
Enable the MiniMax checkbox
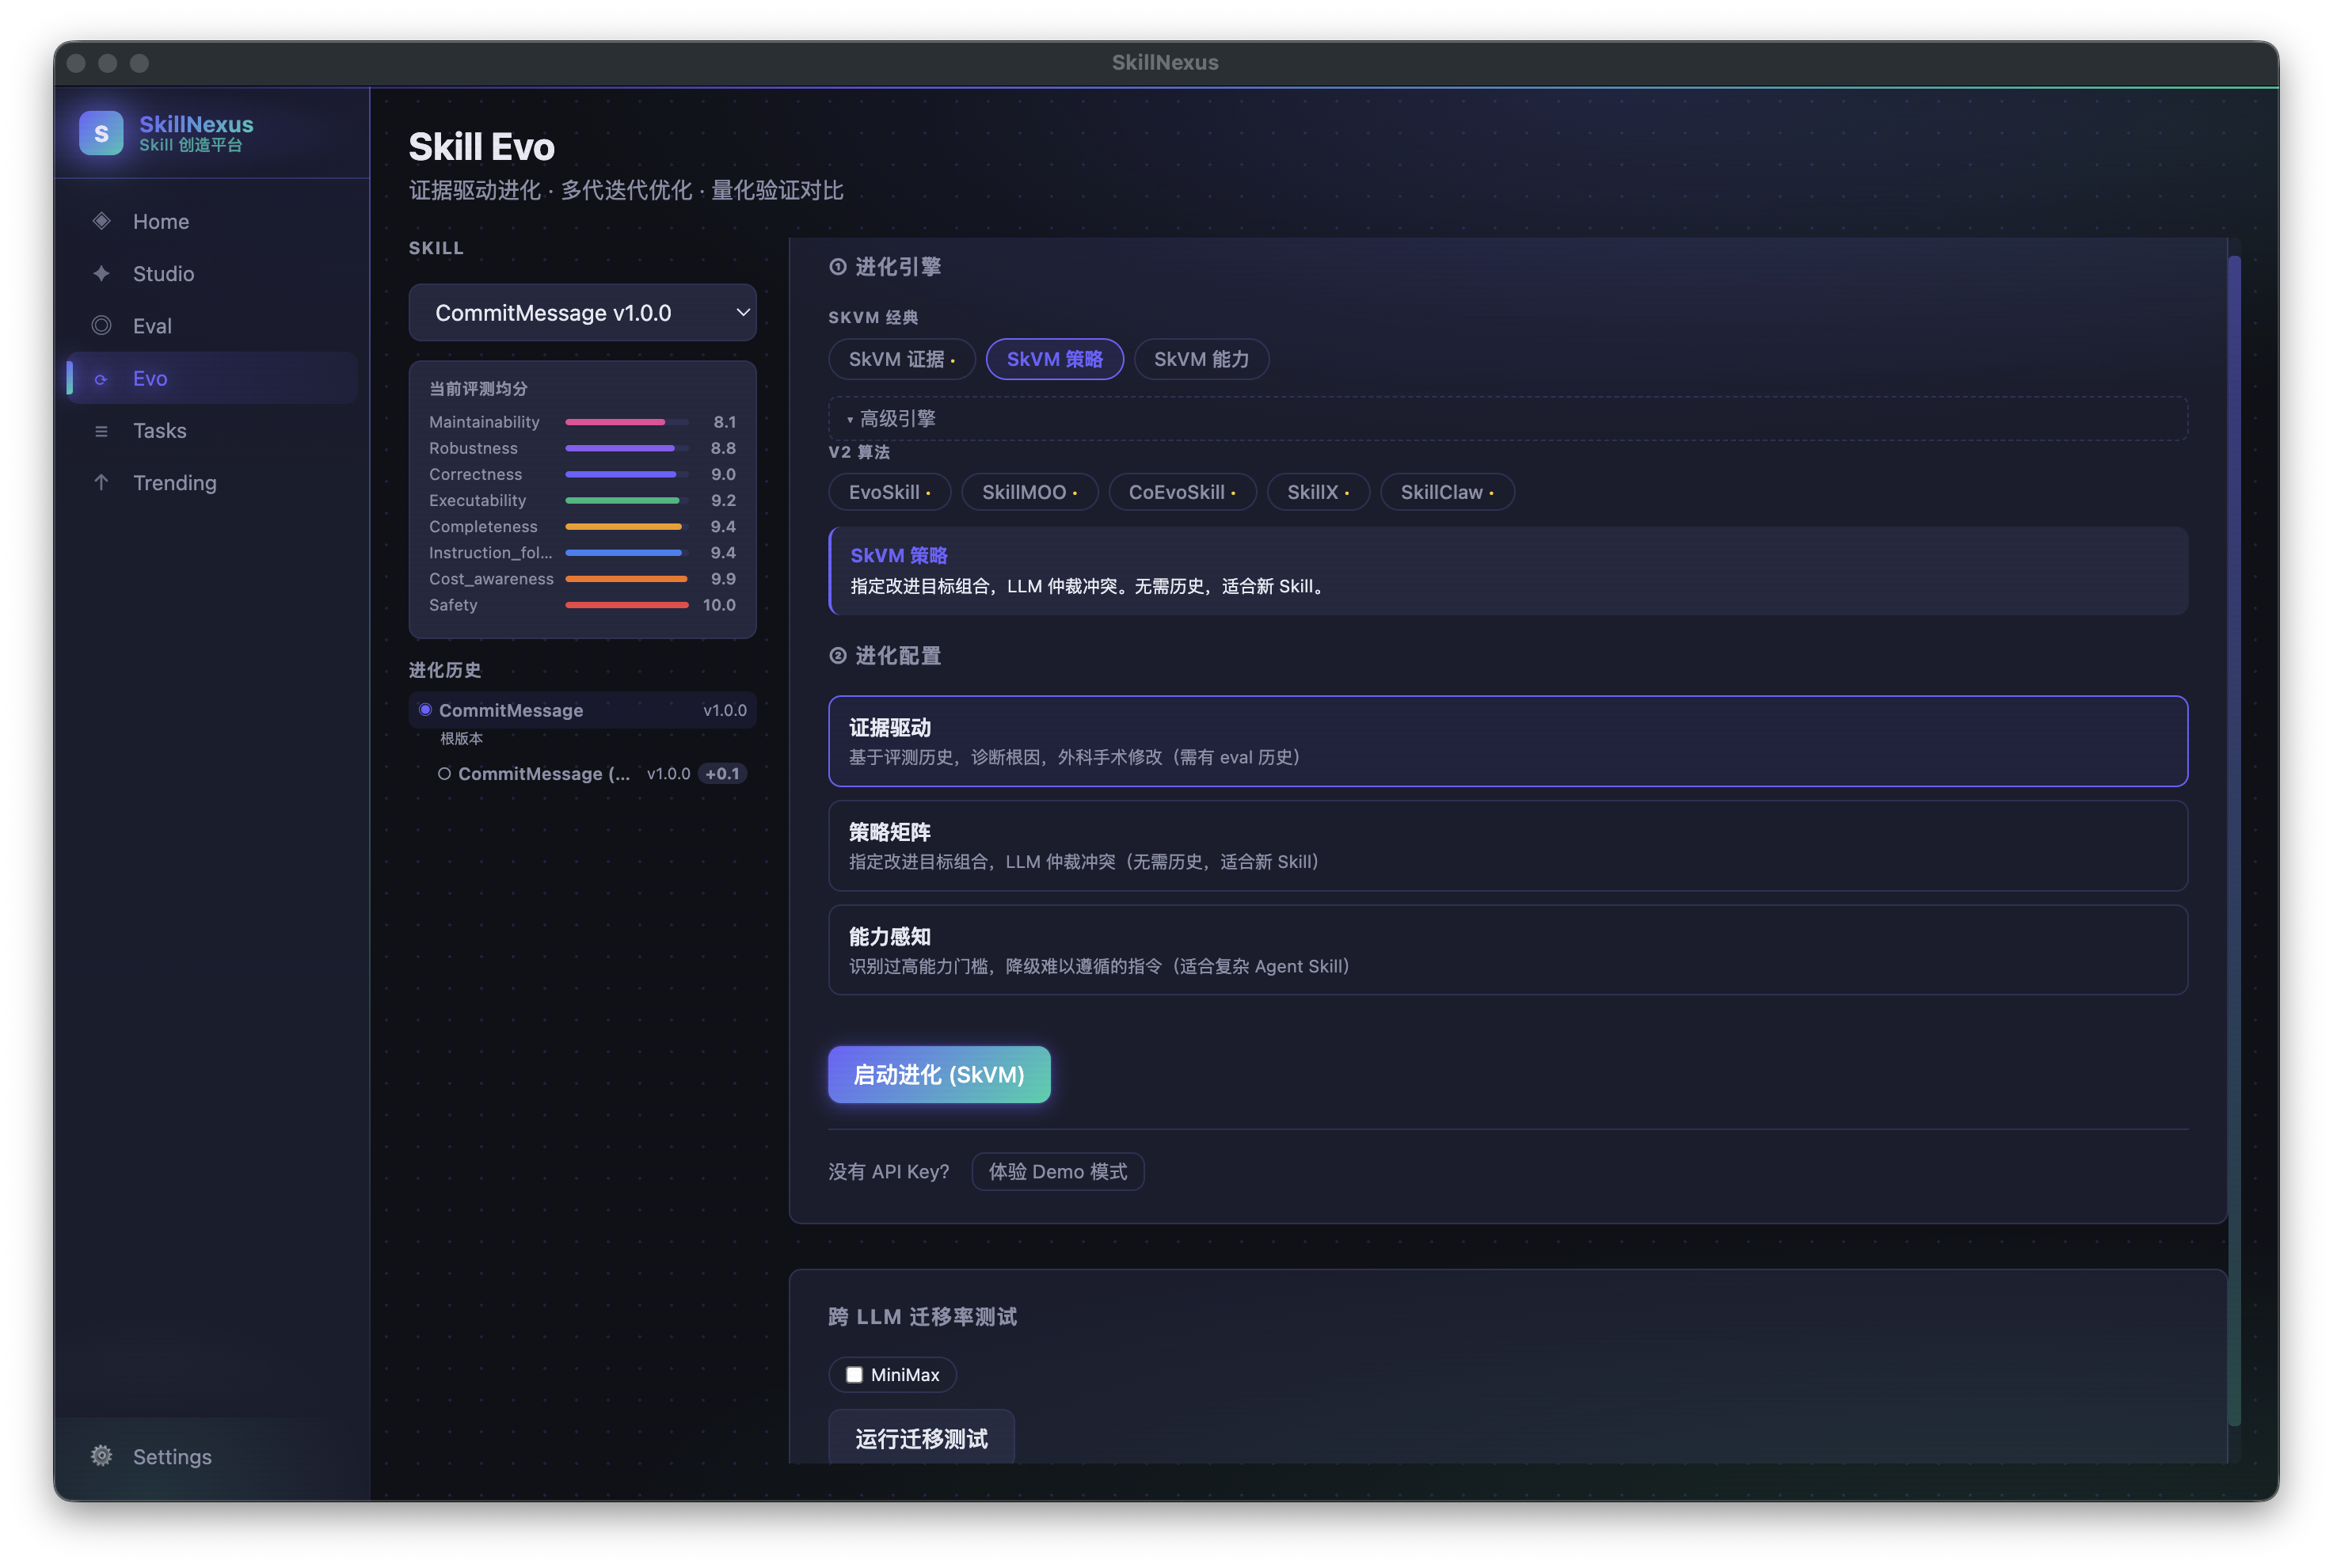(x=854, y=1375)
